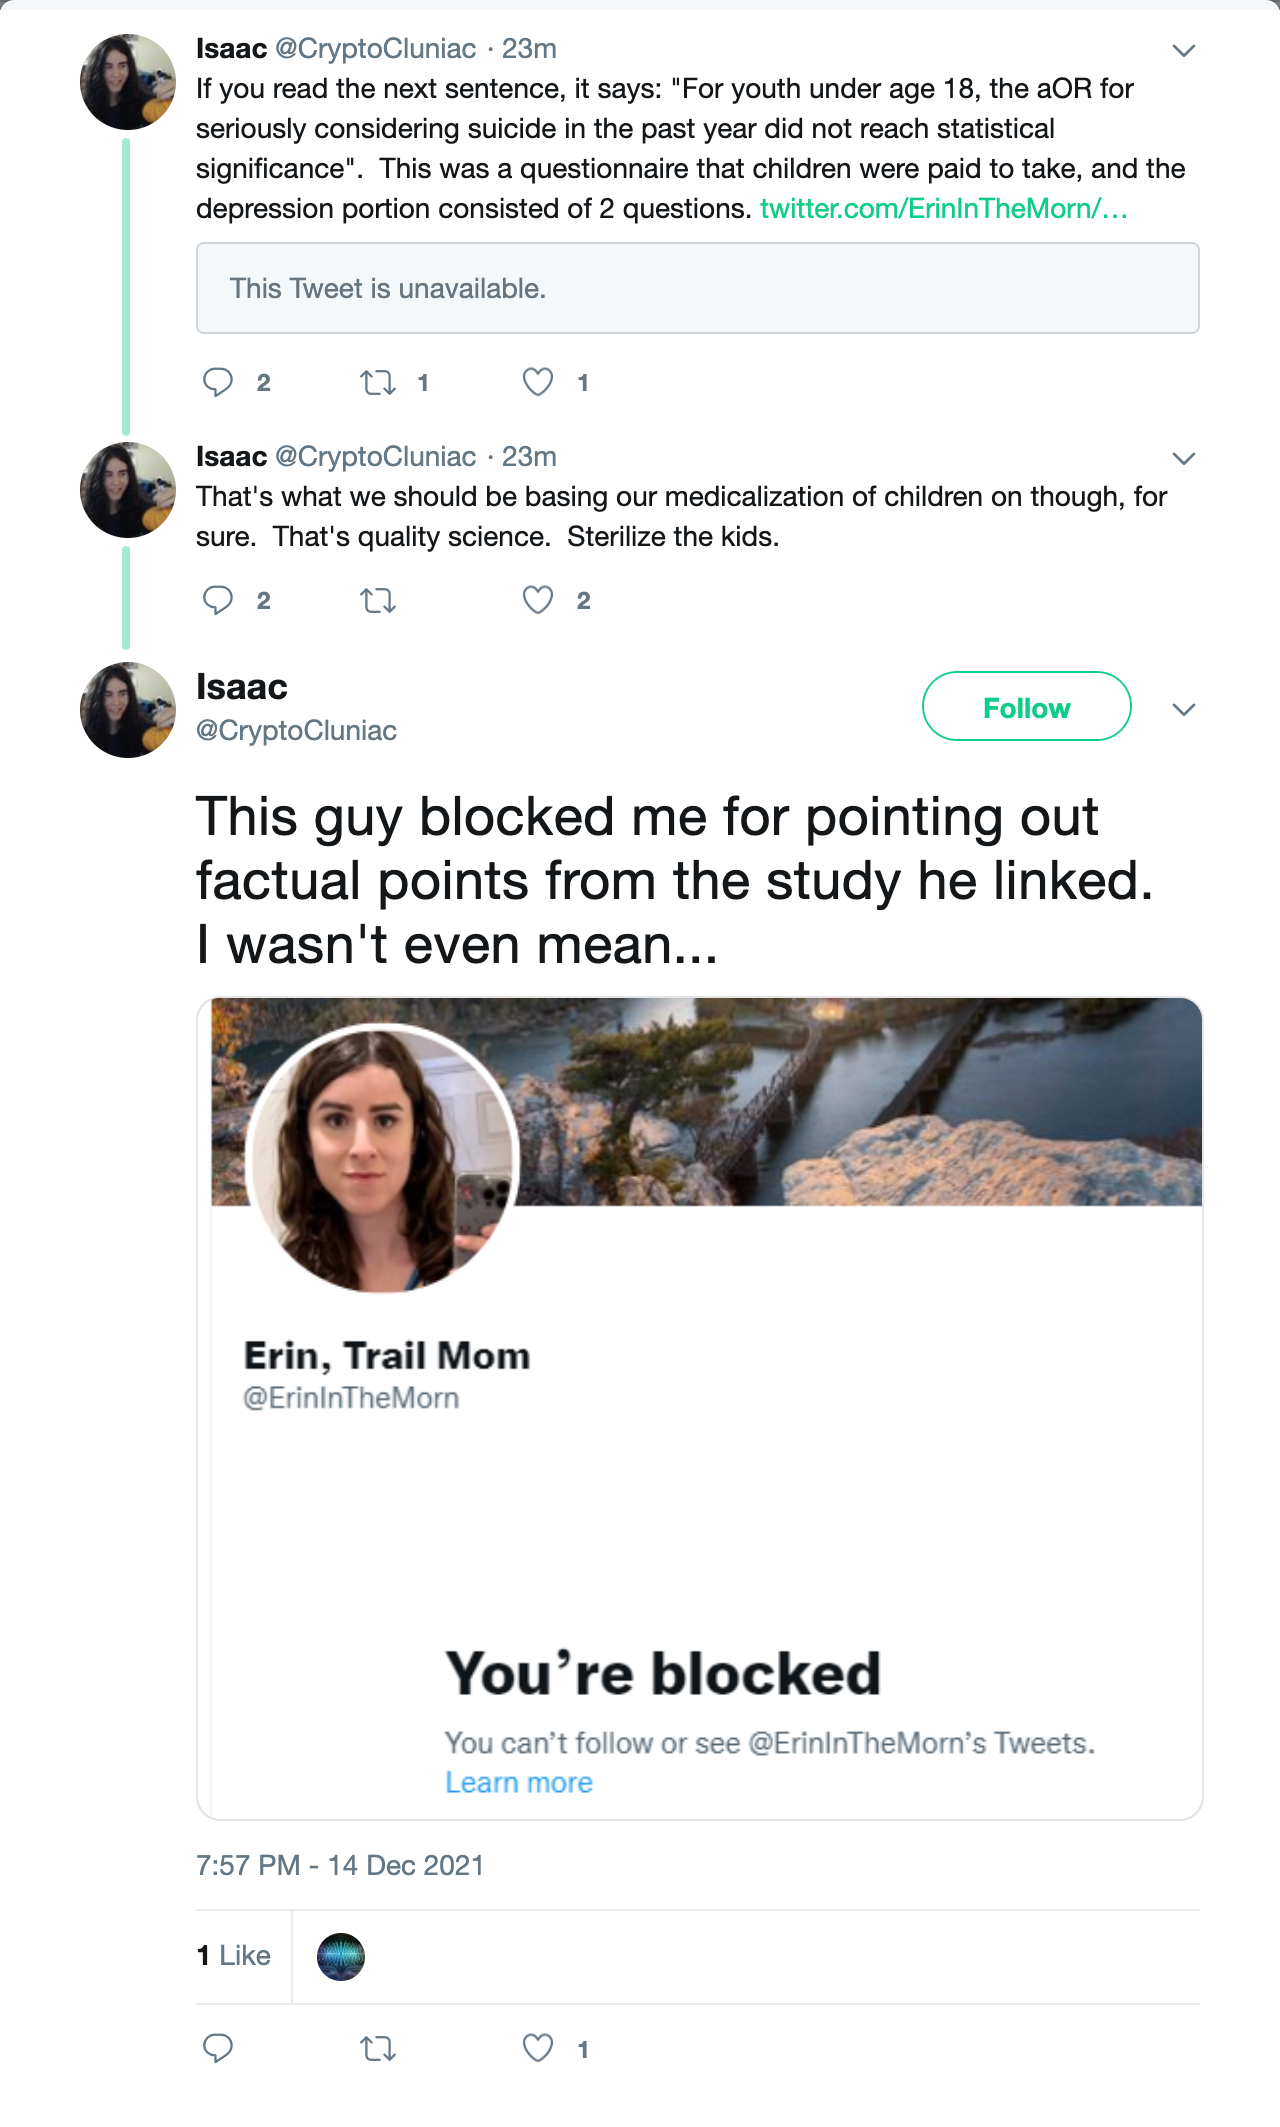Open options chevron on first tweet

pos(1184,51)
